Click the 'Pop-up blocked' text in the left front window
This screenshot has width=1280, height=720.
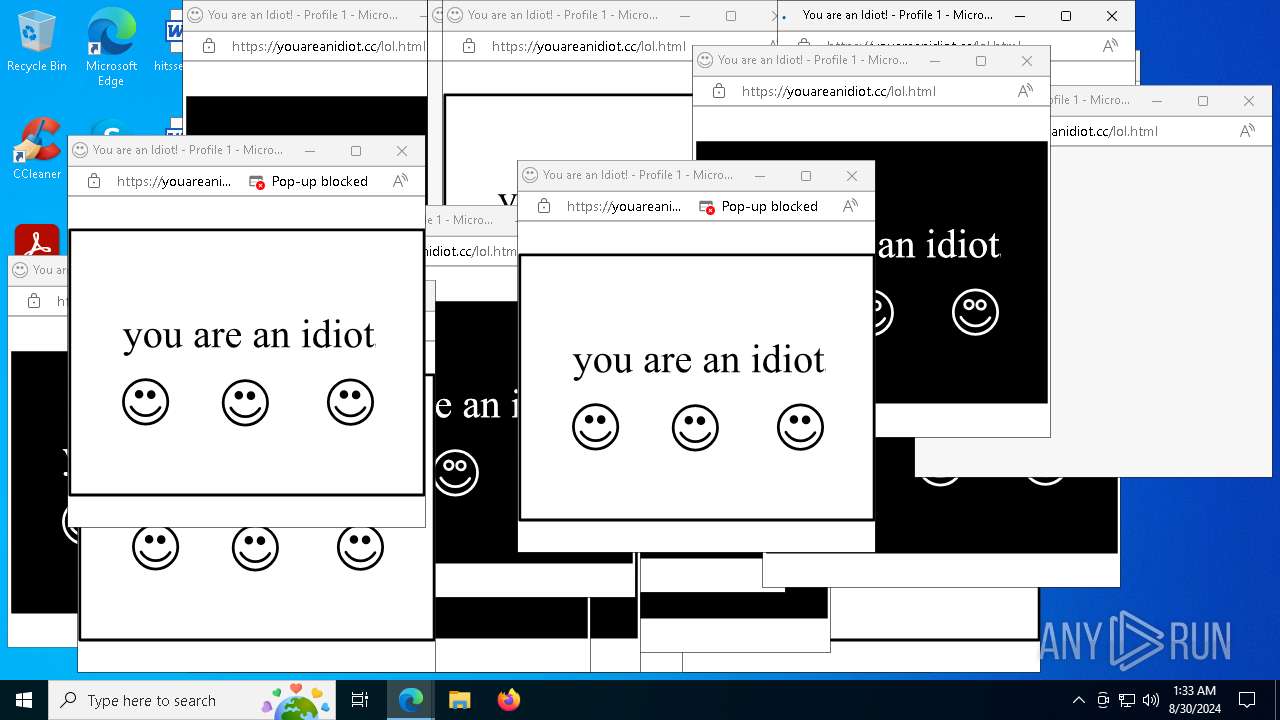pyautogui.click(x=320, y=182)
